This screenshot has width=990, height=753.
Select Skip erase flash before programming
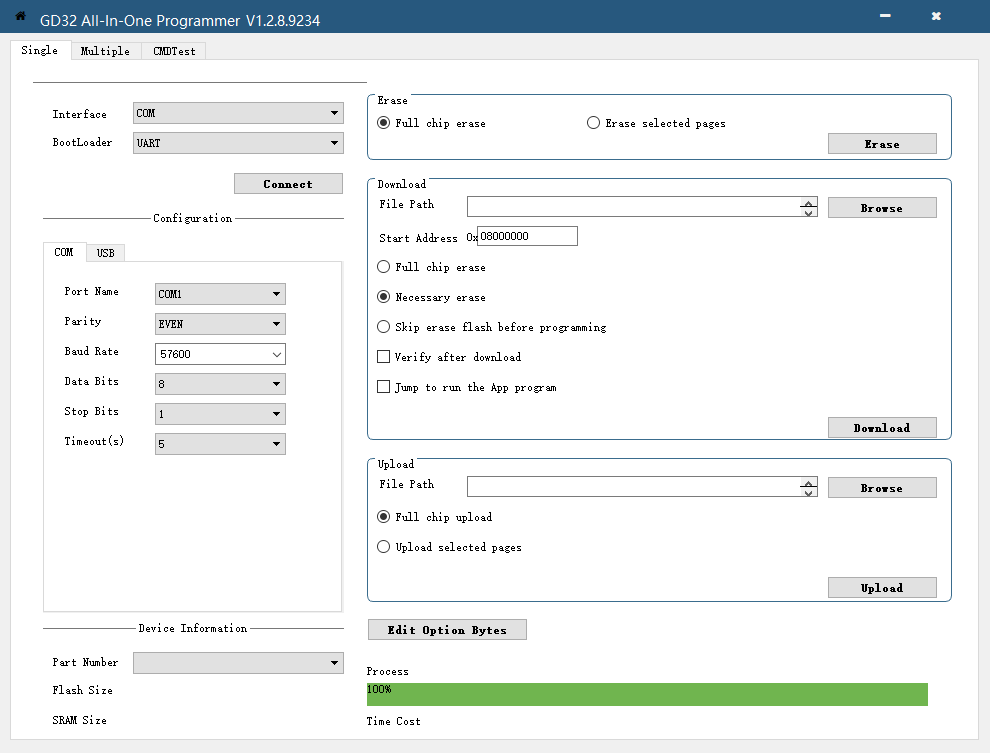(x=384, y=327)
